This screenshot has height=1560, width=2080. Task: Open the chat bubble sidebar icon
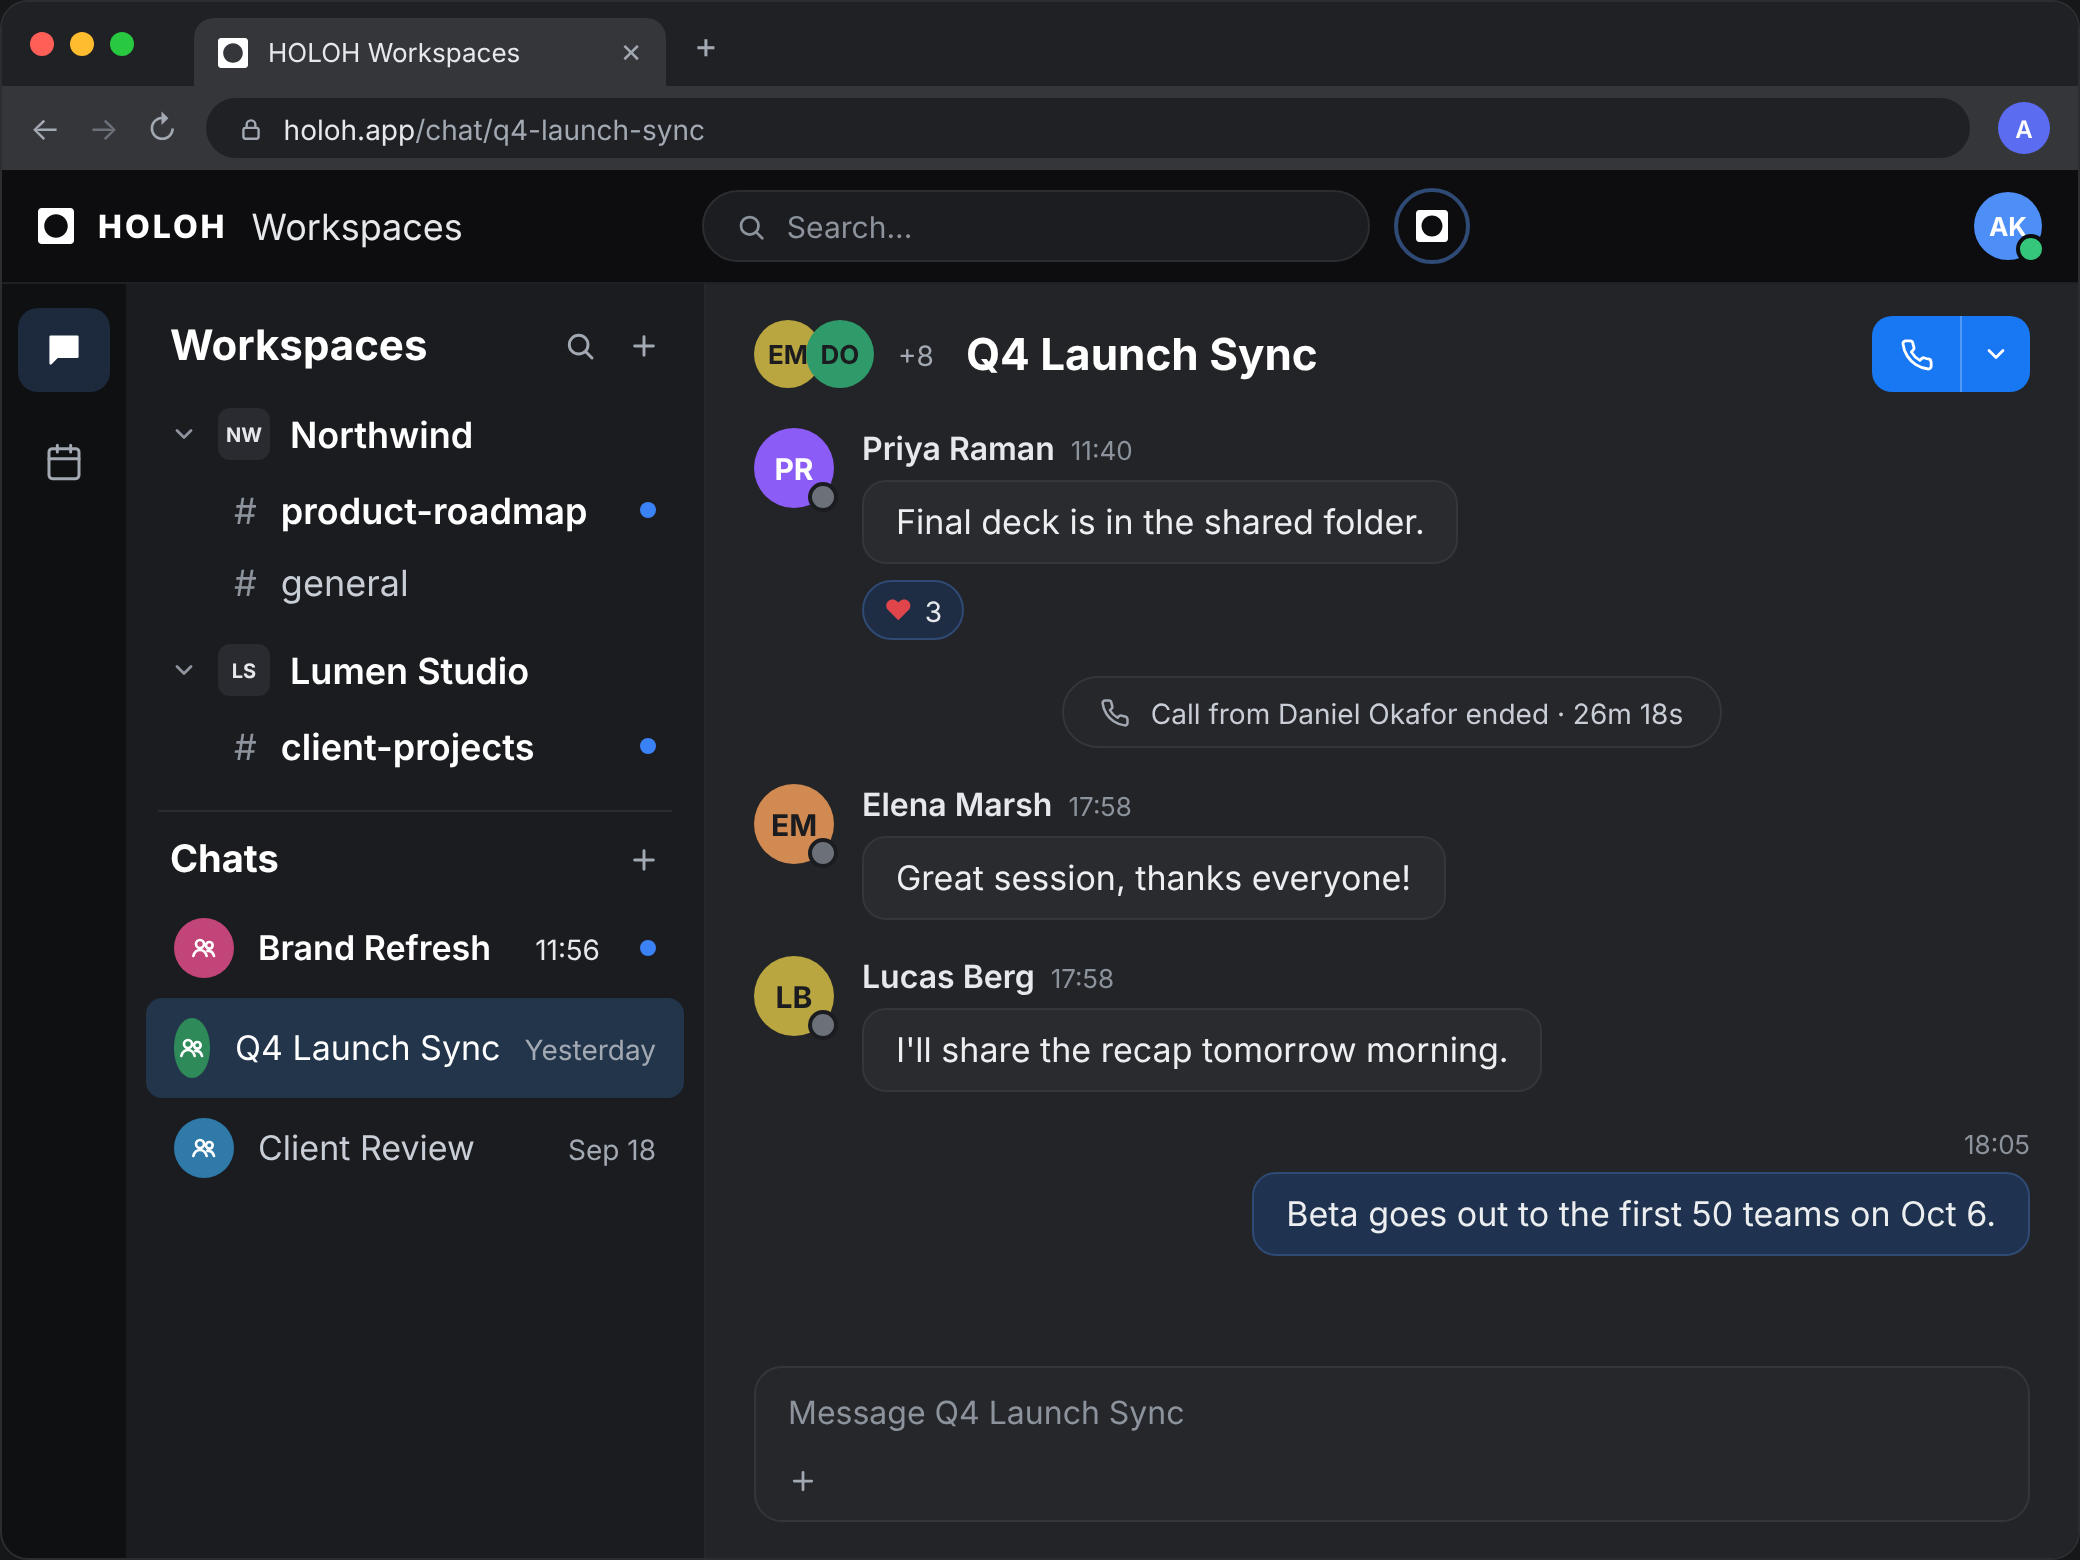[64, 350]
